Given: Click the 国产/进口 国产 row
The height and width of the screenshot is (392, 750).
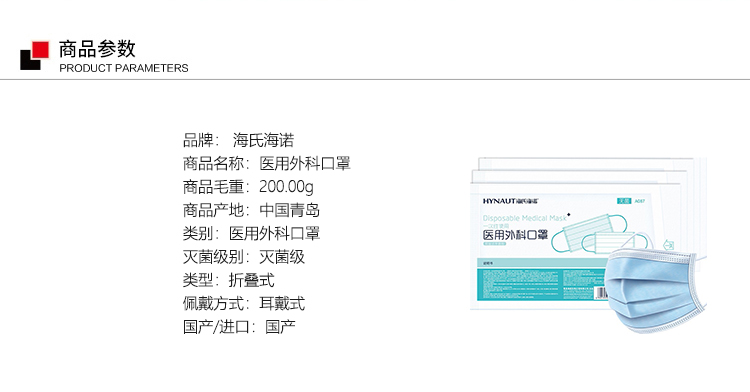Looking at the screenshot, I should coord(239,327).
